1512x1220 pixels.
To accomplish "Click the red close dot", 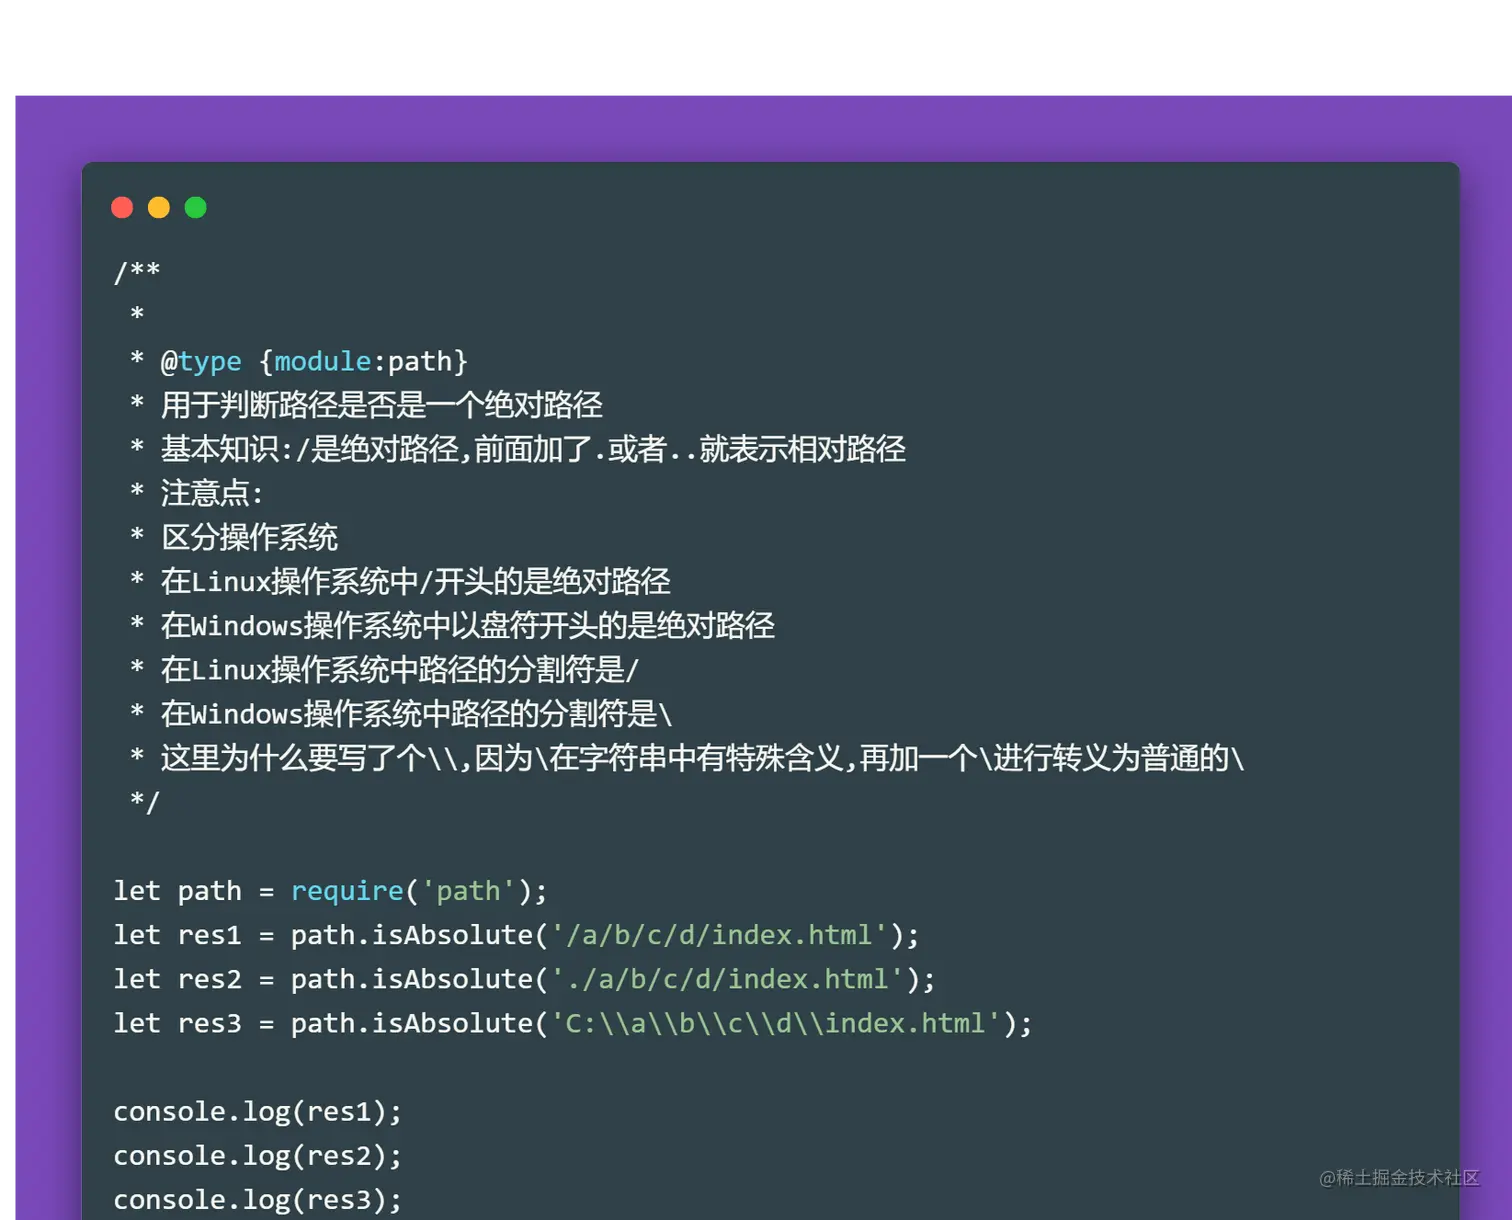I will click(122, 207).
